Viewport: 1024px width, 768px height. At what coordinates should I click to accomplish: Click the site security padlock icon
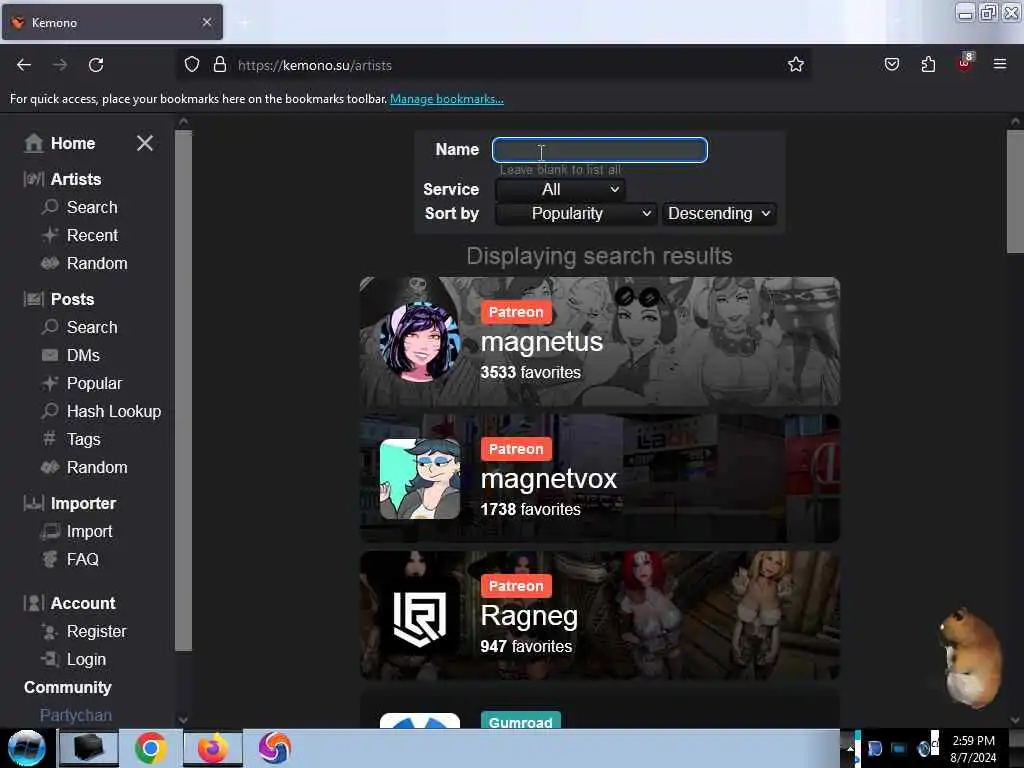(x=220, y=65)
